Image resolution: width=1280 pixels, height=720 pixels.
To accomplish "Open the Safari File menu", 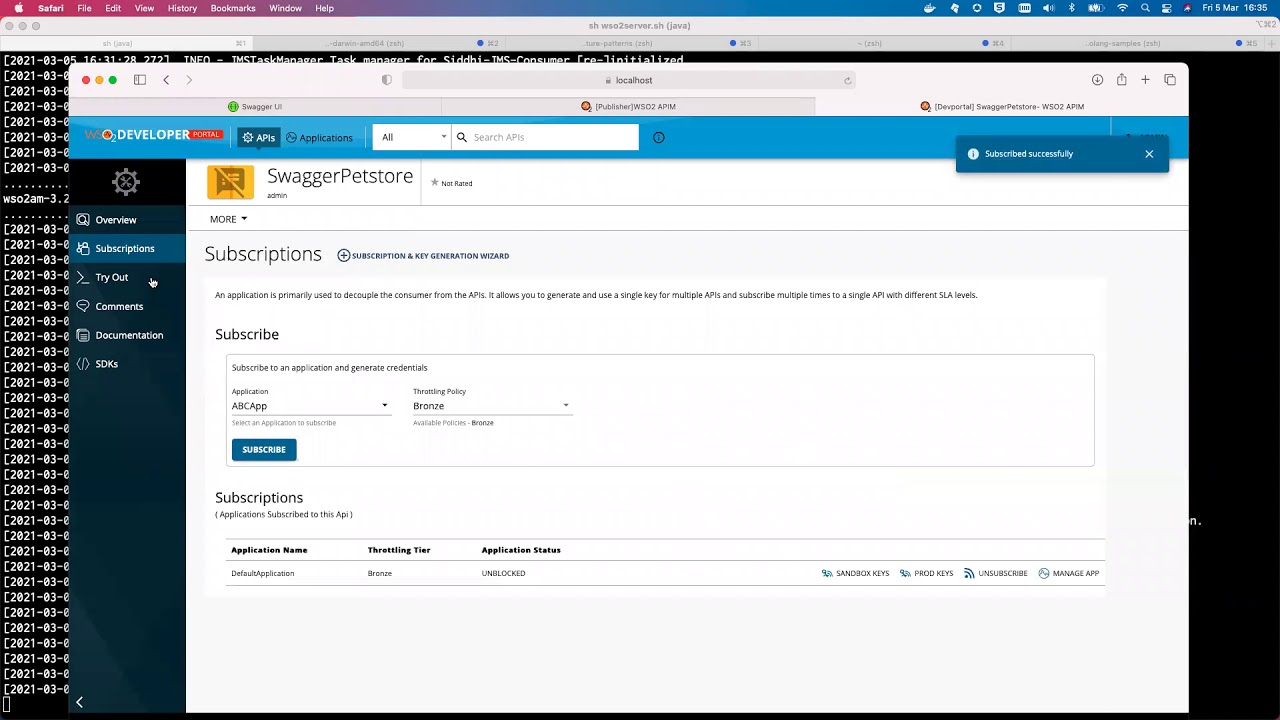I will (85, 8).
